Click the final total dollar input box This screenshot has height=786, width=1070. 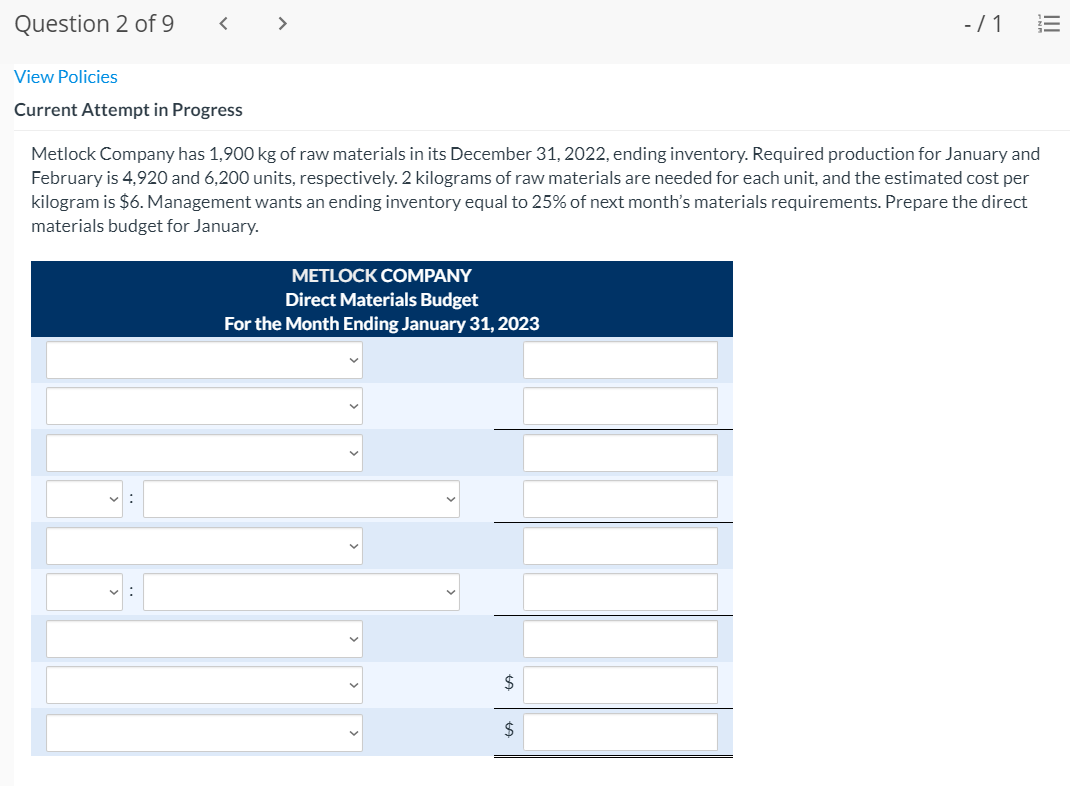point(619,732)
